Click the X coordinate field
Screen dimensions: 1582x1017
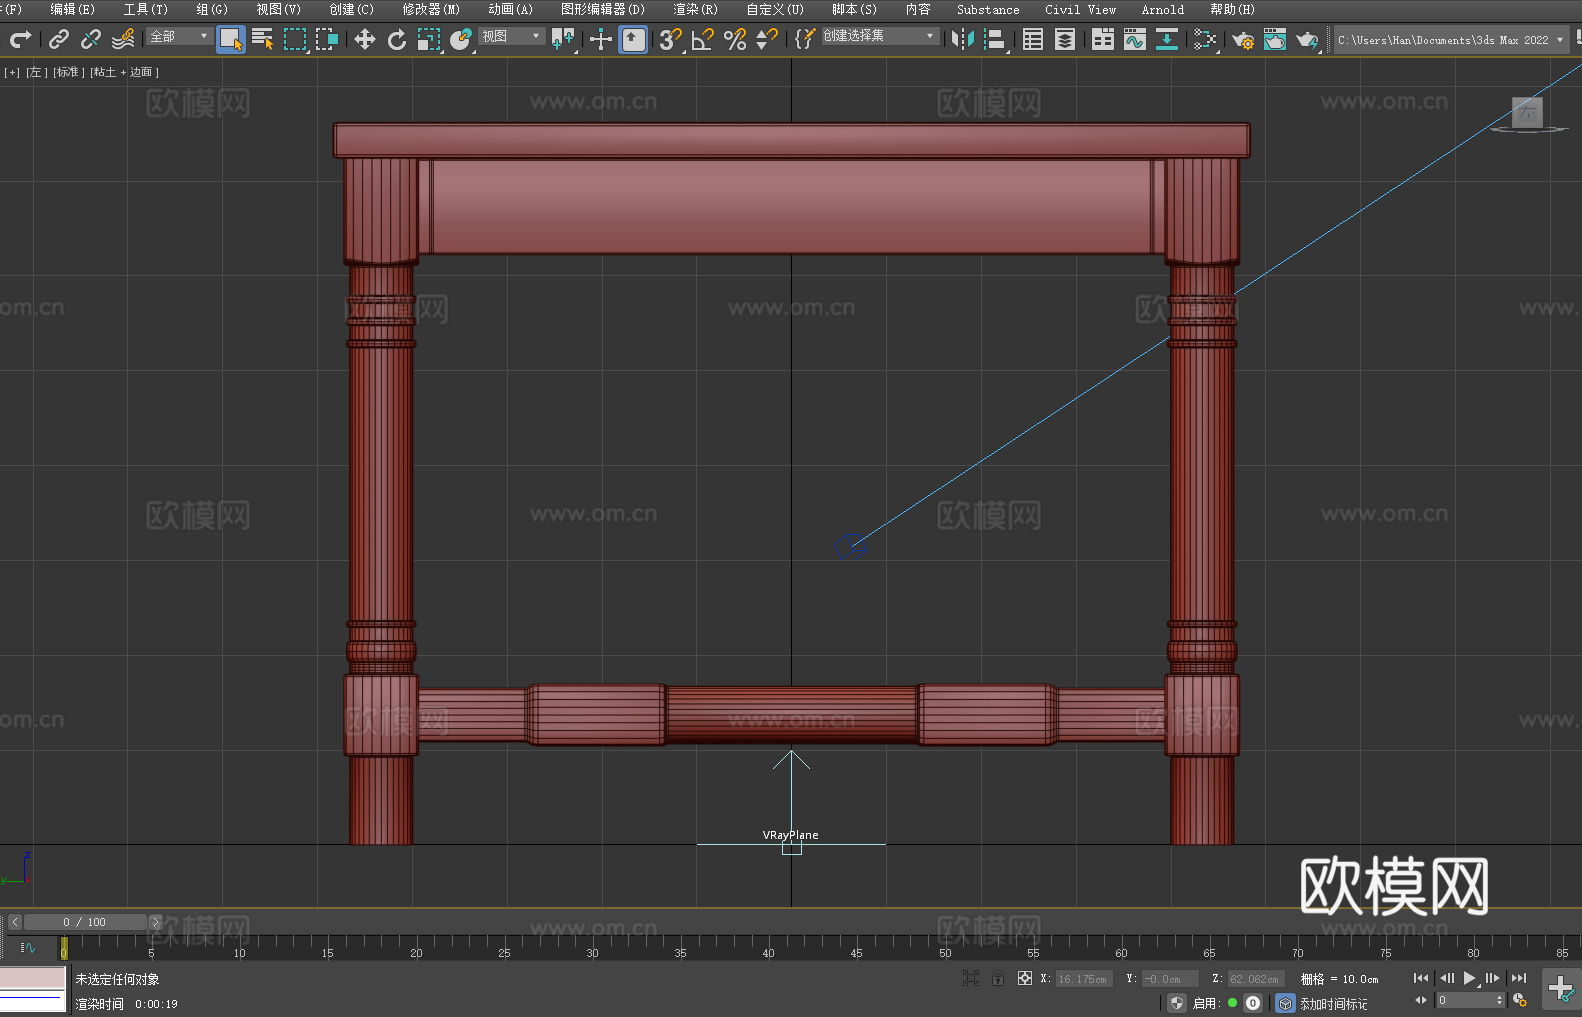(x=1084, y=979)
